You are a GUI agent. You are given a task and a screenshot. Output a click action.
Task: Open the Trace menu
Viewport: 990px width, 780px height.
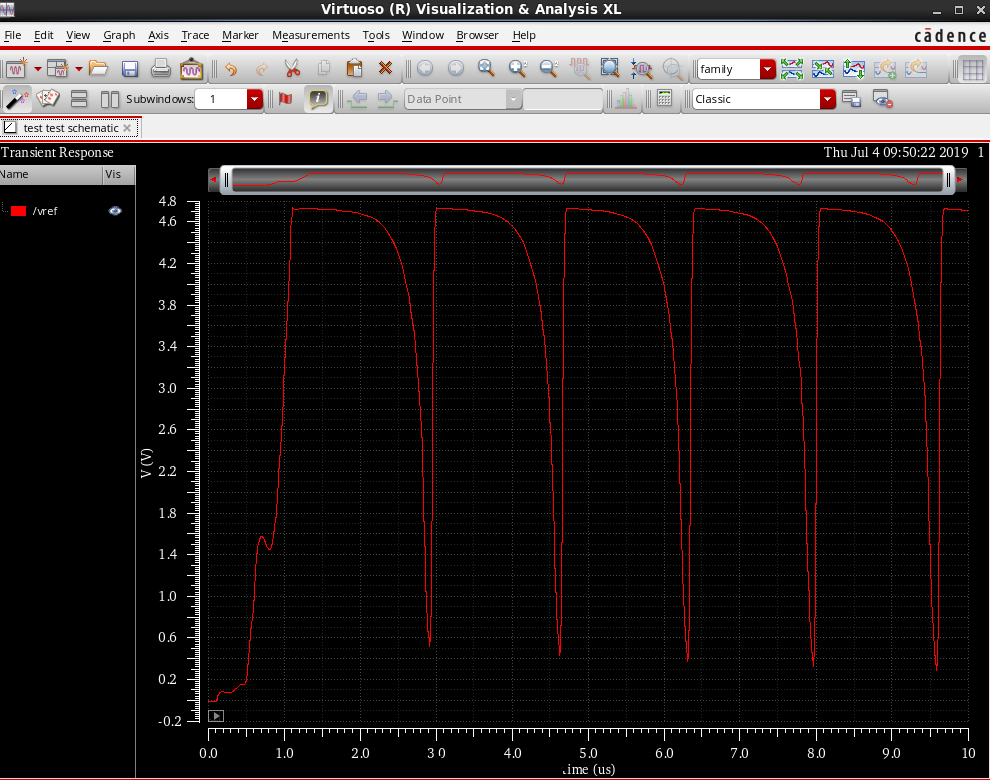coord(195,35)
